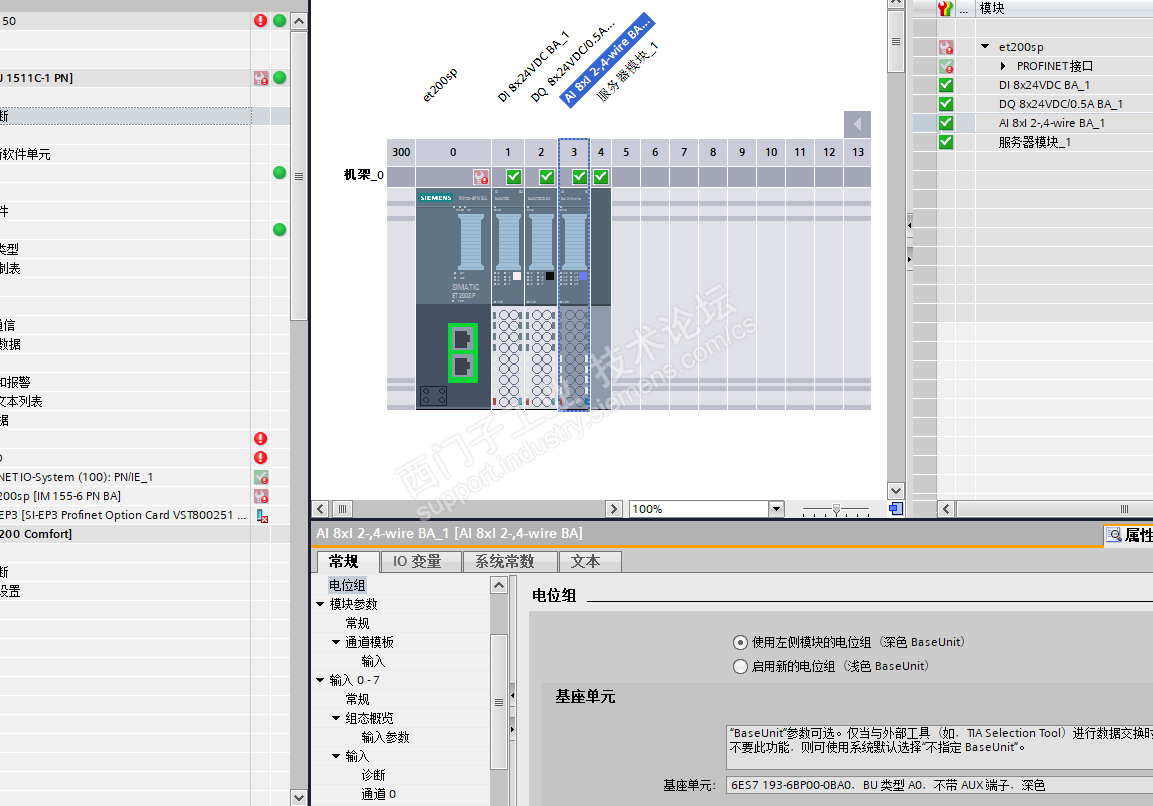This screenshot has width=1153, height=806.
Task: Click the green check under slot 2
Action: point(546,176)
